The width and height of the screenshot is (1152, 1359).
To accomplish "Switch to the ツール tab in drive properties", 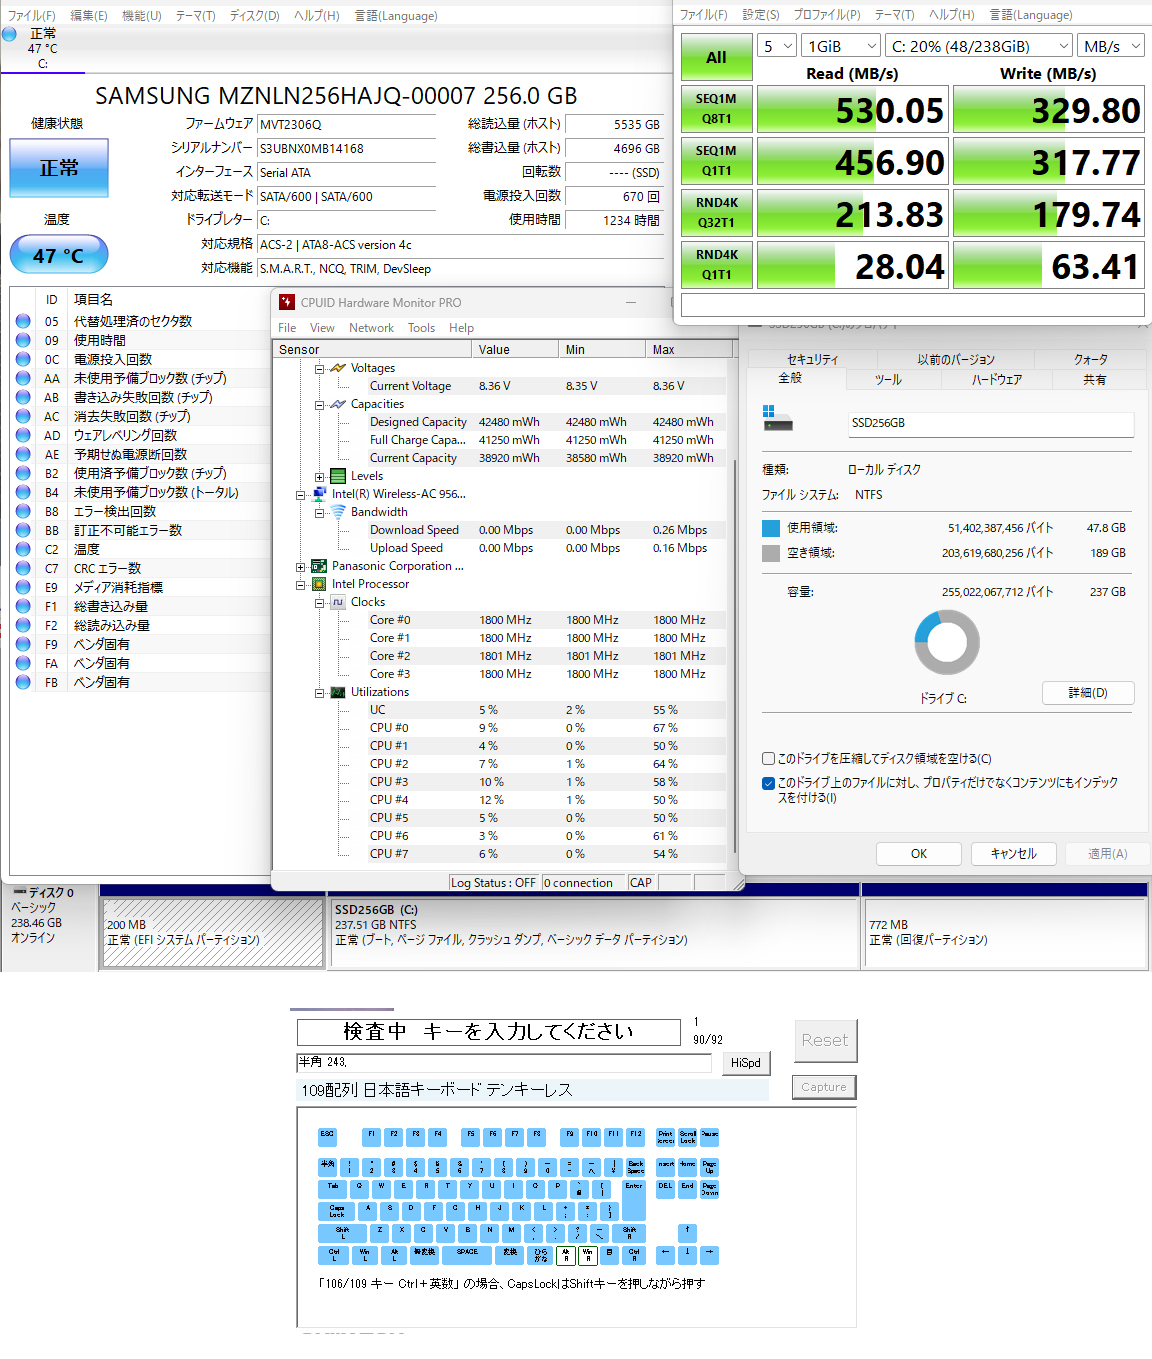I will [888, 380].
